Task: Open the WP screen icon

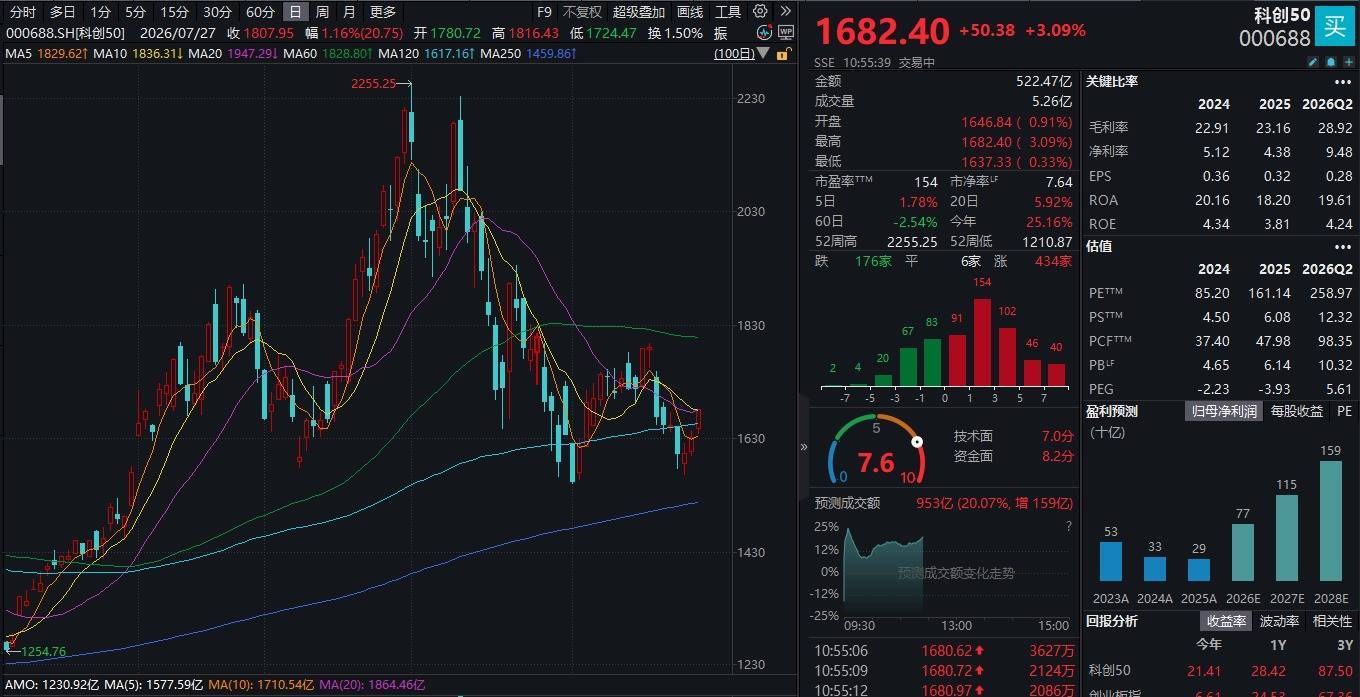Action: [786, 32]
